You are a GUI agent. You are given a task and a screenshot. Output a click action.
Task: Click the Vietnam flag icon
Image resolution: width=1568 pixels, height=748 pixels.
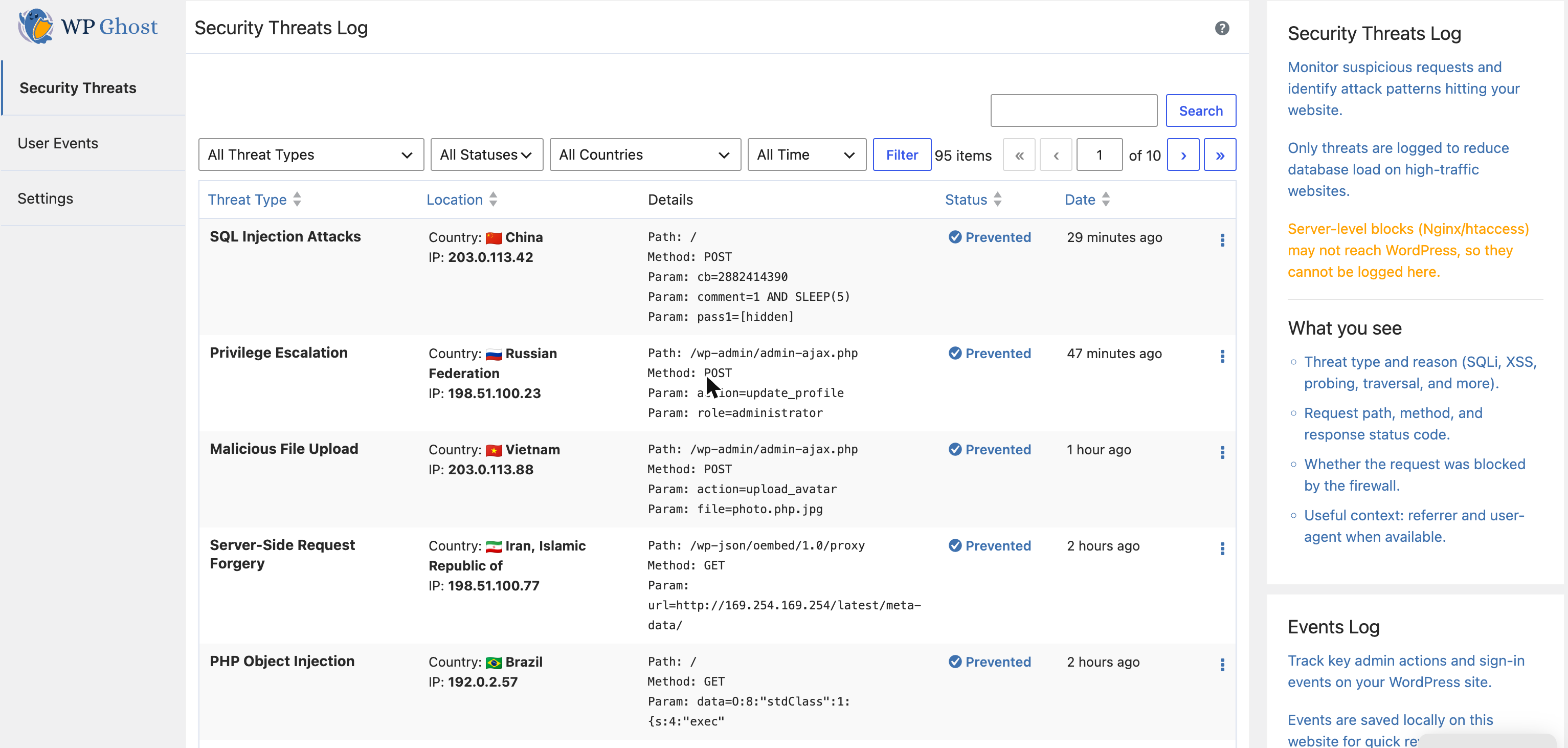click(x=493, y=450)
